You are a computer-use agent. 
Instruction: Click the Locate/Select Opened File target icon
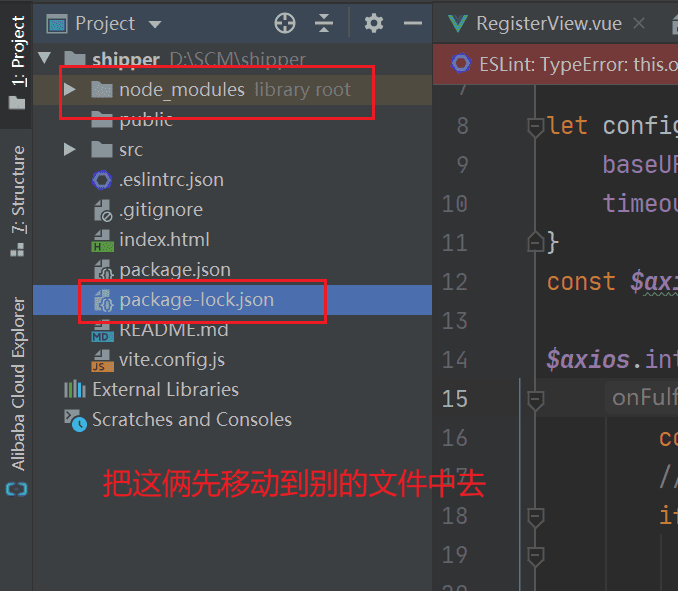pos(285,23)
